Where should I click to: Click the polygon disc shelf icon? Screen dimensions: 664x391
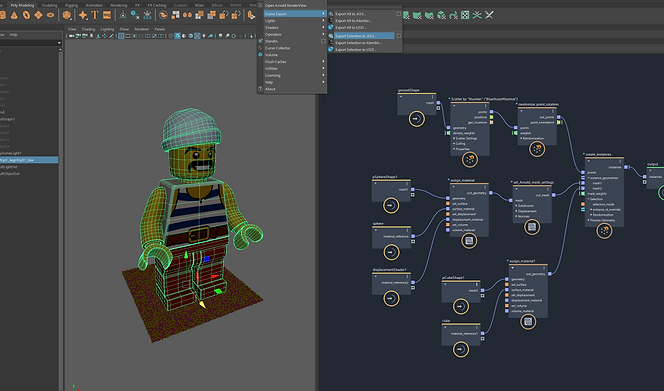[50, 15]
